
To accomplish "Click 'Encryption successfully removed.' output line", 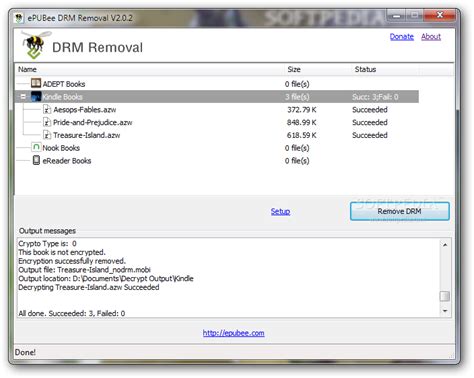I will click(x=72, y=261).
